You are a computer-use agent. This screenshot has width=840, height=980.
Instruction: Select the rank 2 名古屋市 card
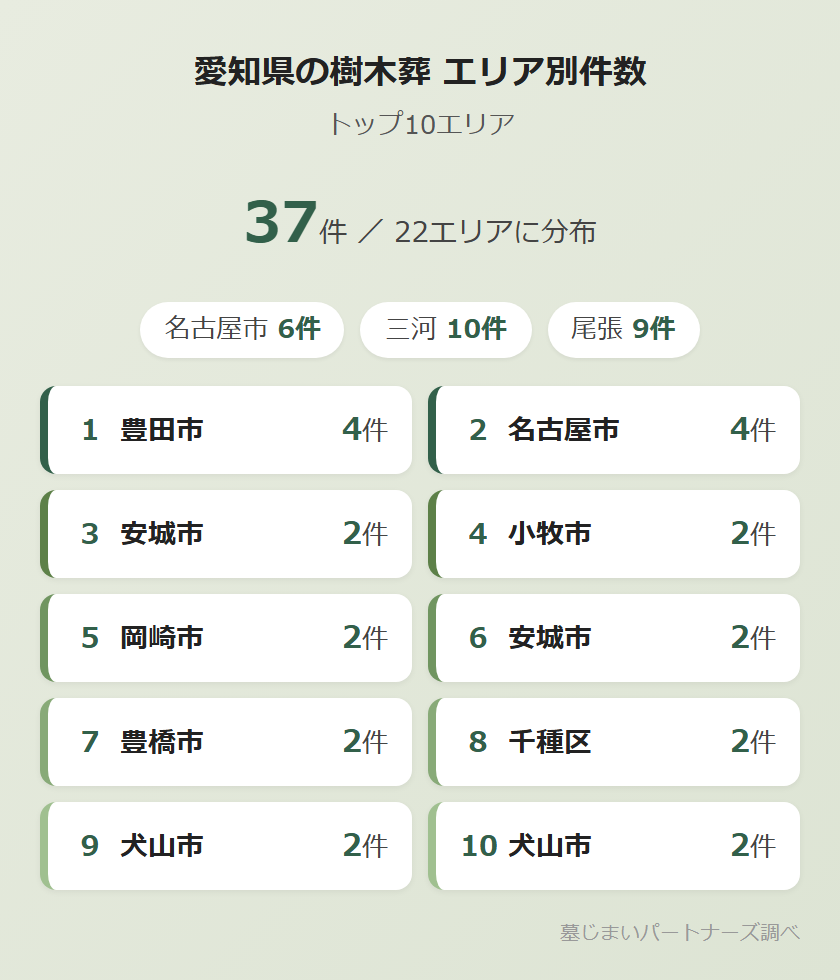(x=615, y=430)
